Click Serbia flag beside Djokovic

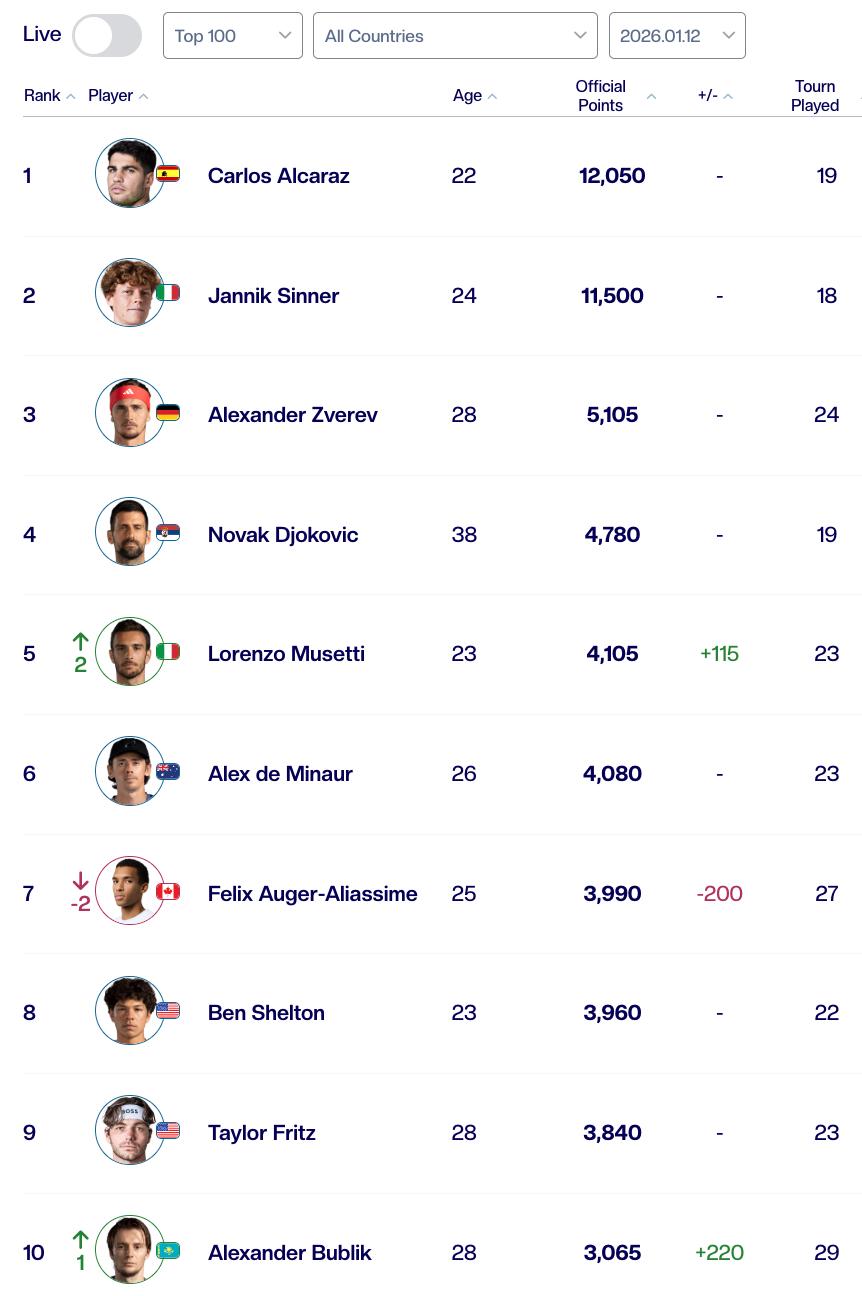tap(168, 532)
